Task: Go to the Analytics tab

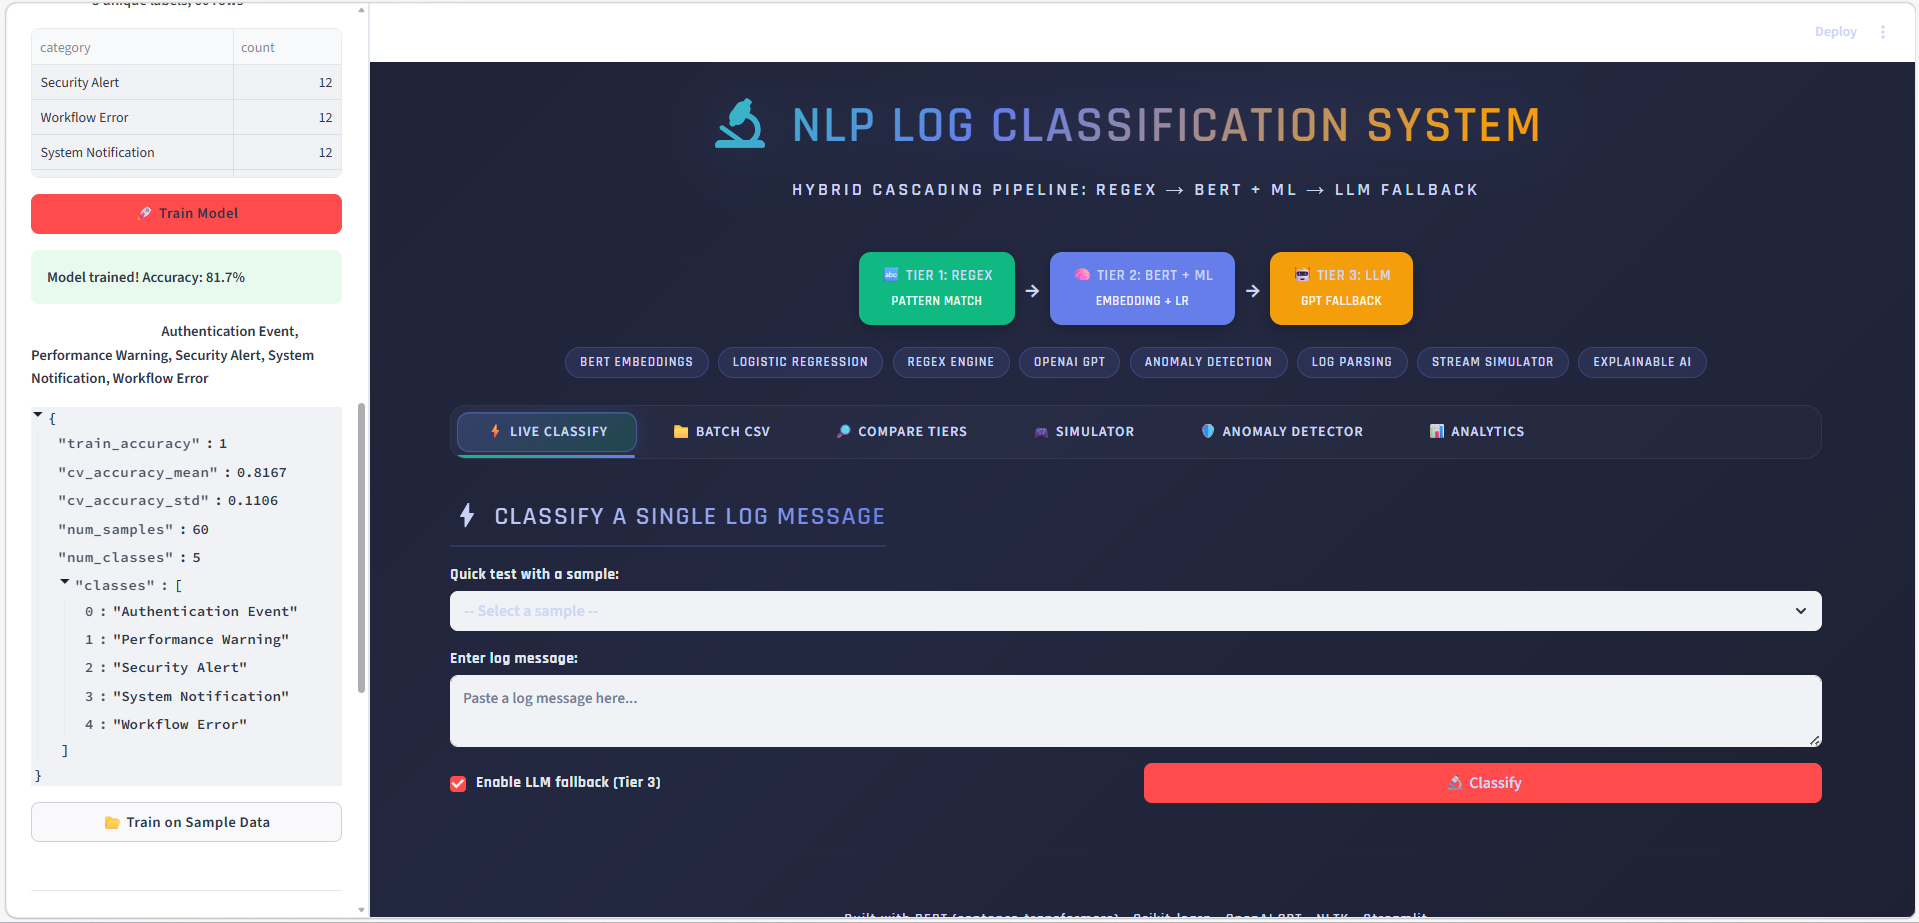Action: 1477,432
